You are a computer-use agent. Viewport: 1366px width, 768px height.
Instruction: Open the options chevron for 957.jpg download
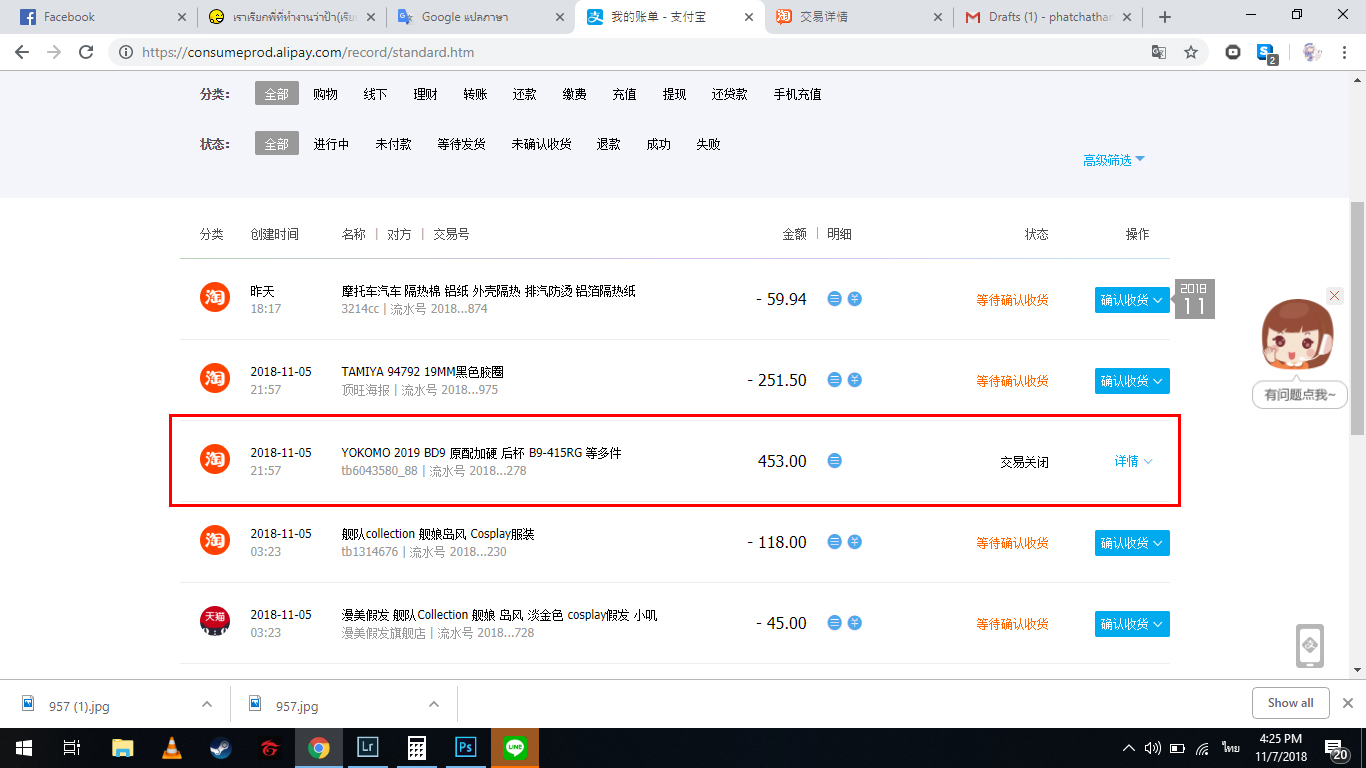point(434,704)
